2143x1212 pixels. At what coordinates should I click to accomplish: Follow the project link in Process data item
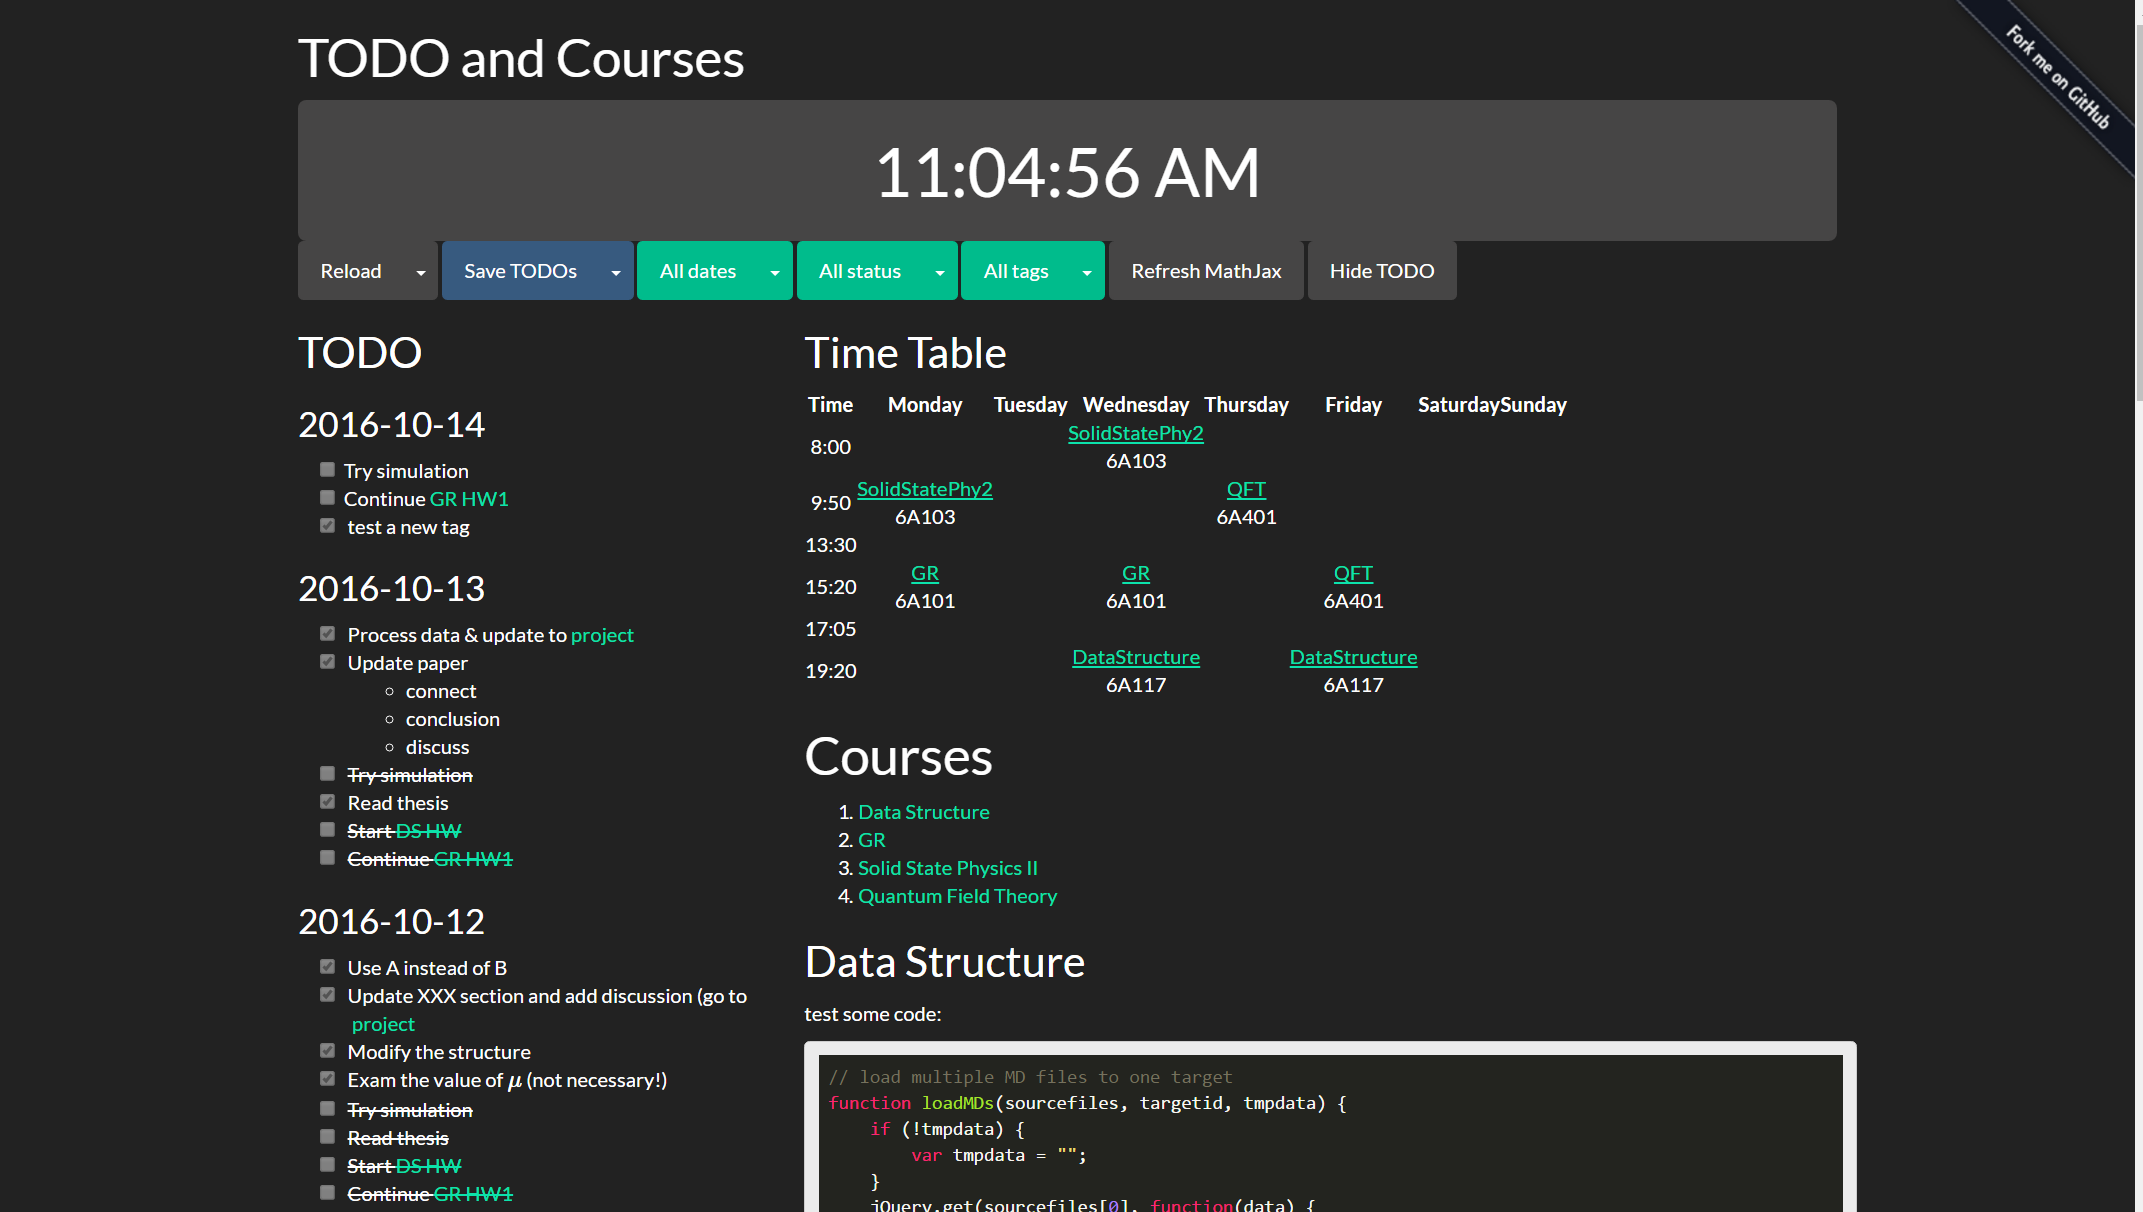point(602,635)
